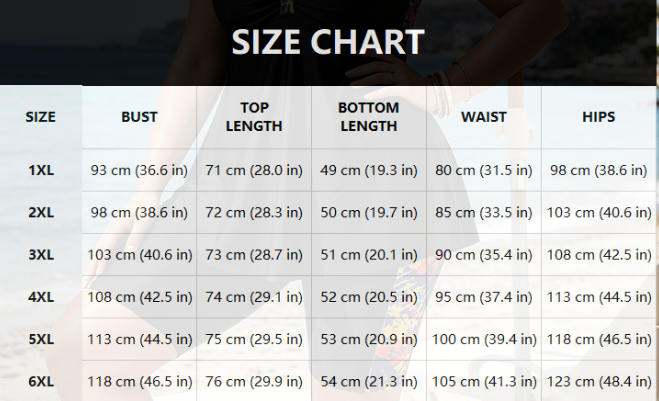
Task: Click the 105 cm (41.3 in) waist cell
Action: (x=484, y=382)
